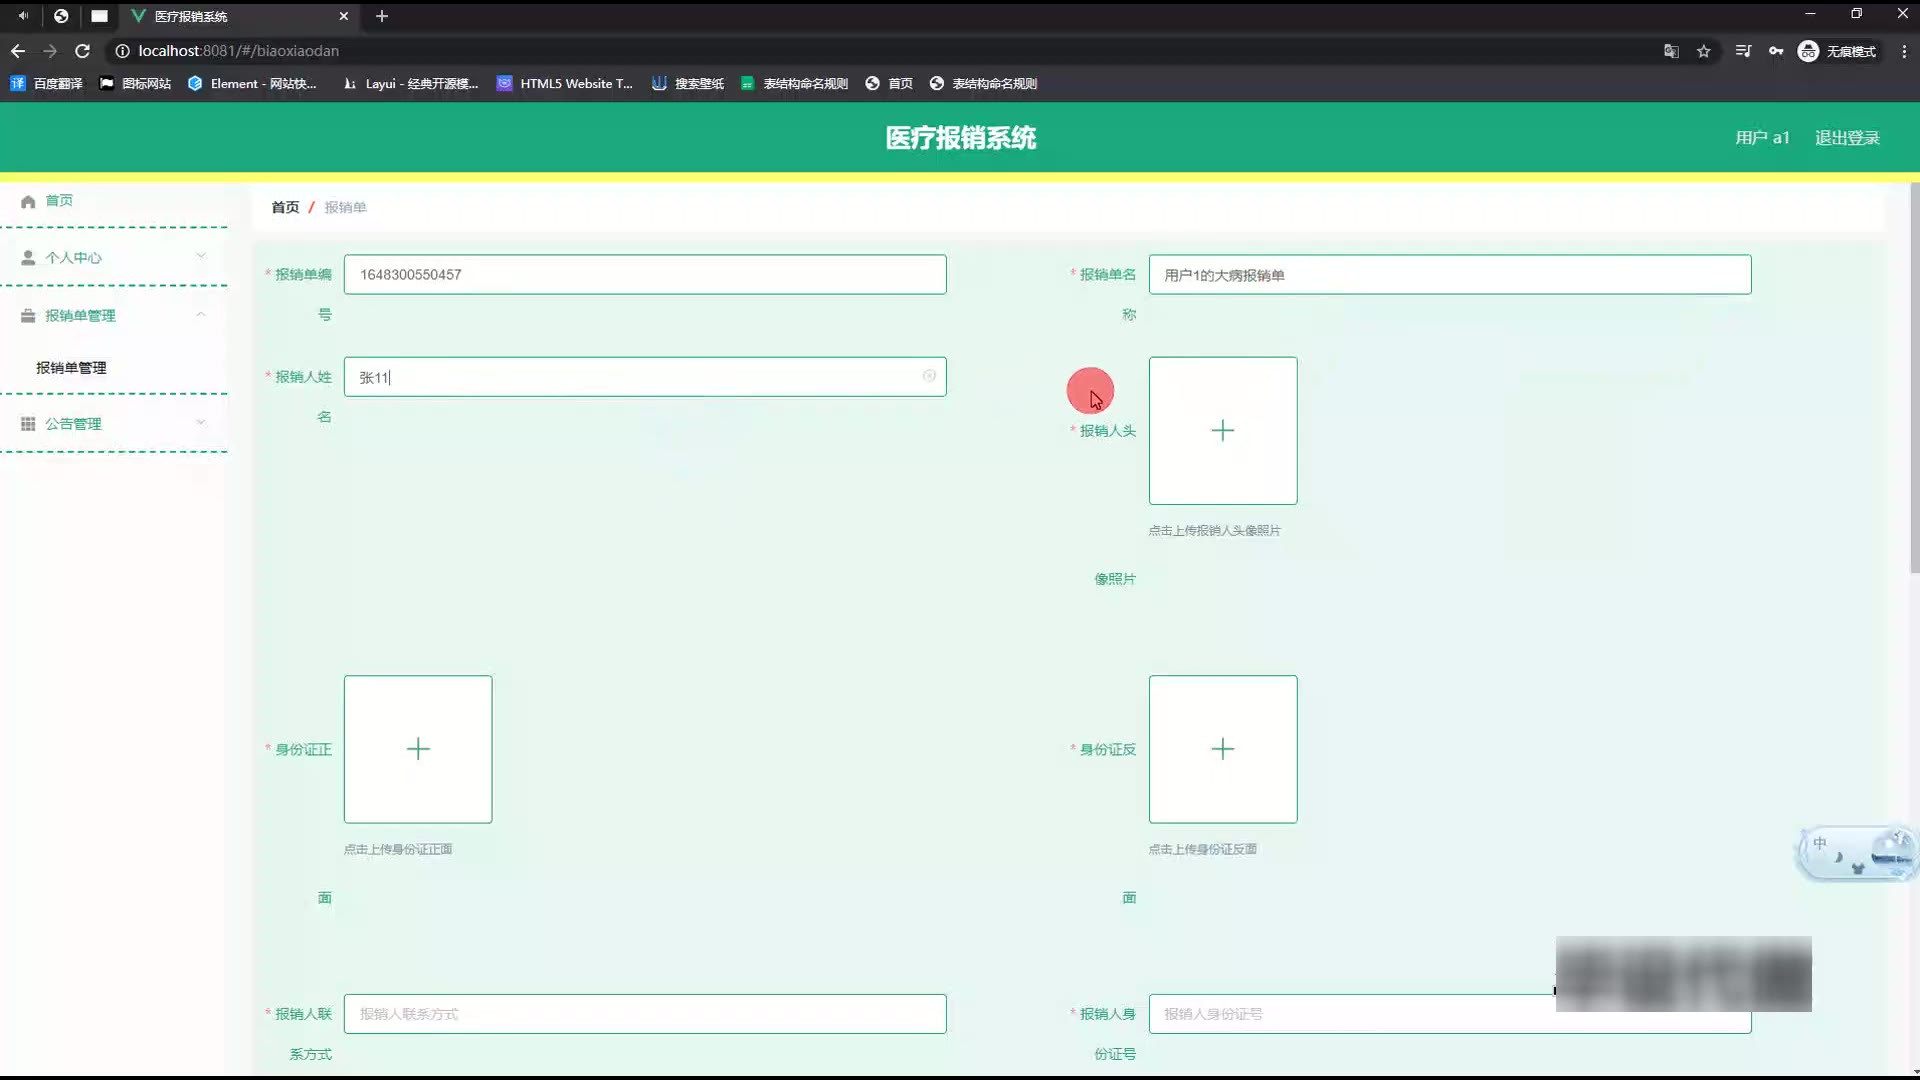This screenshot has width=1920, height=1080.
Task: Click 退出登录 to log out
Action: pyautogui.click(x=1847, y=138)
